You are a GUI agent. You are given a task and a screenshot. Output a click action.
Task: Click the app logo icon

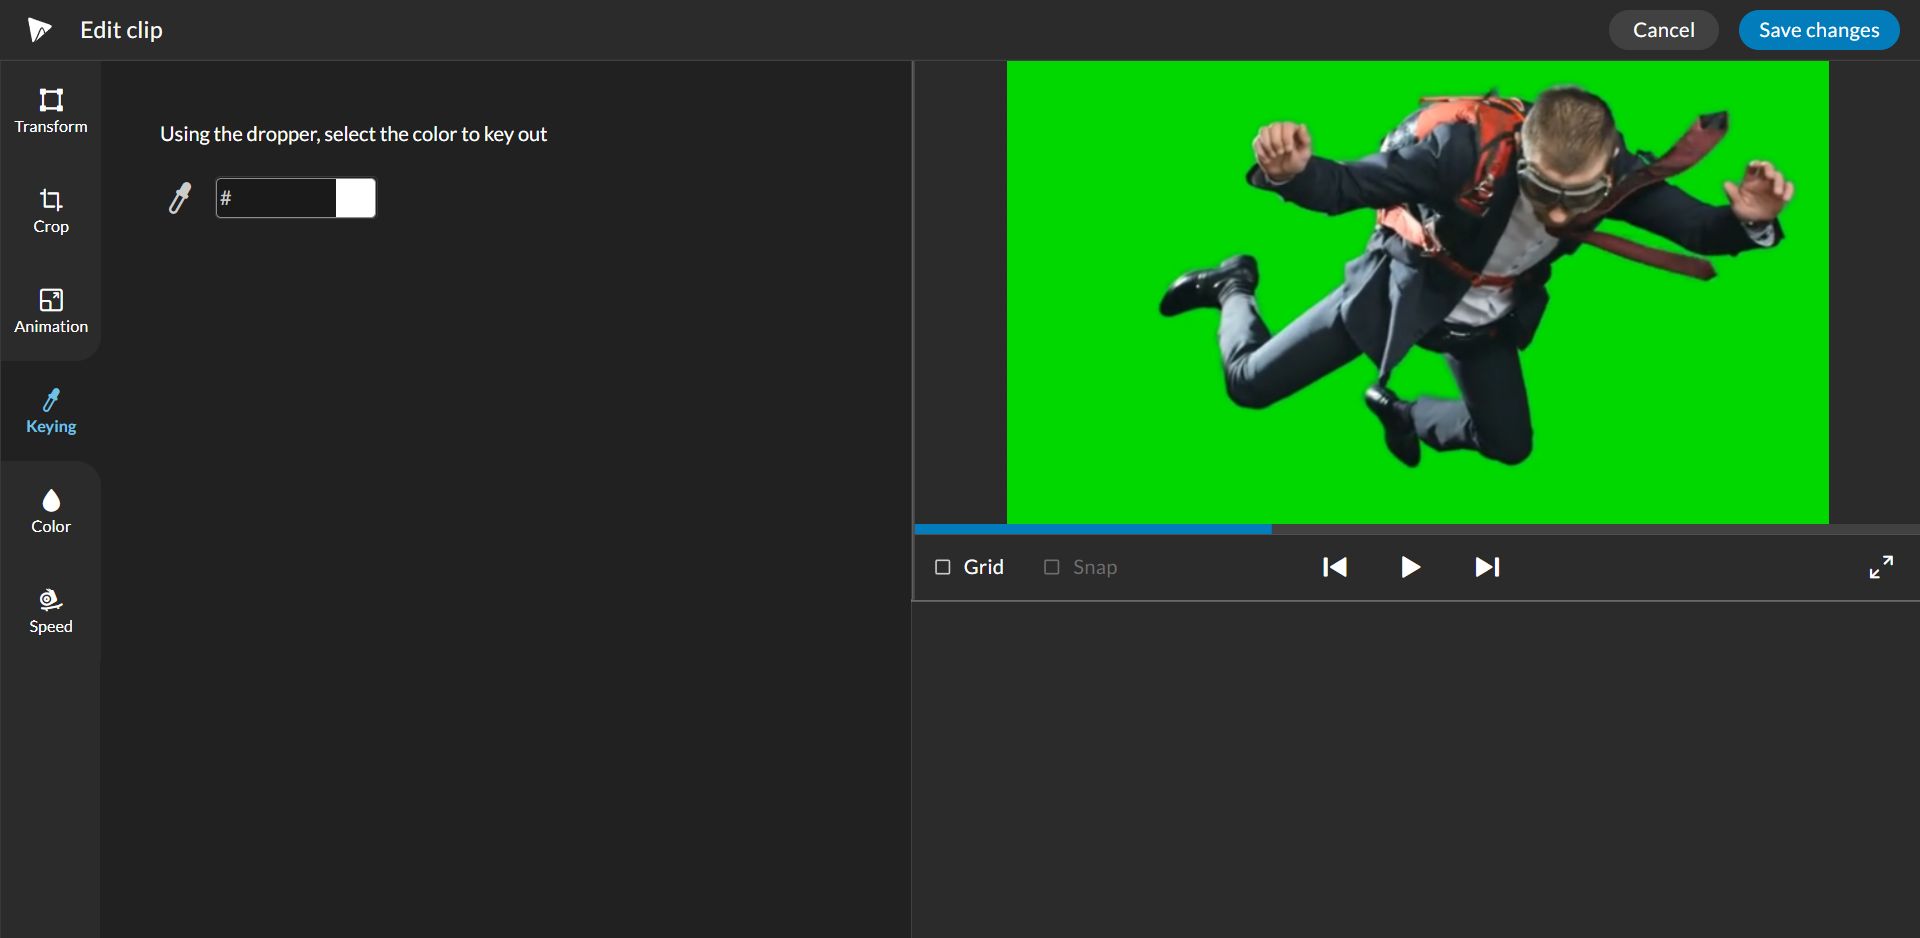coord(39,29)
